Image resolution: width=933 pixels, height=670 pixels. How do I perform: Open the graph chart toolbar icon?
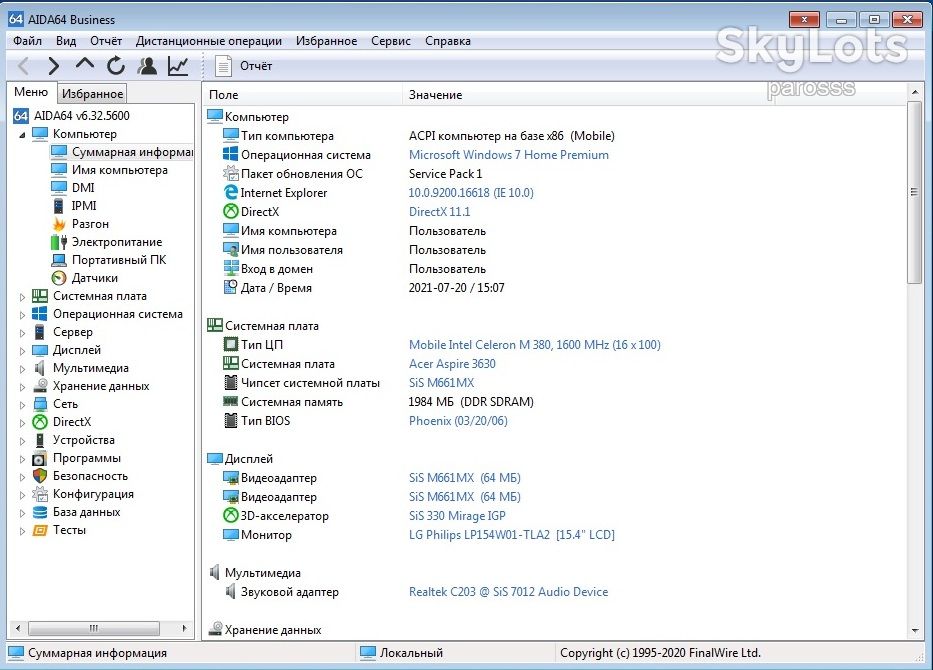click(178, 65)
